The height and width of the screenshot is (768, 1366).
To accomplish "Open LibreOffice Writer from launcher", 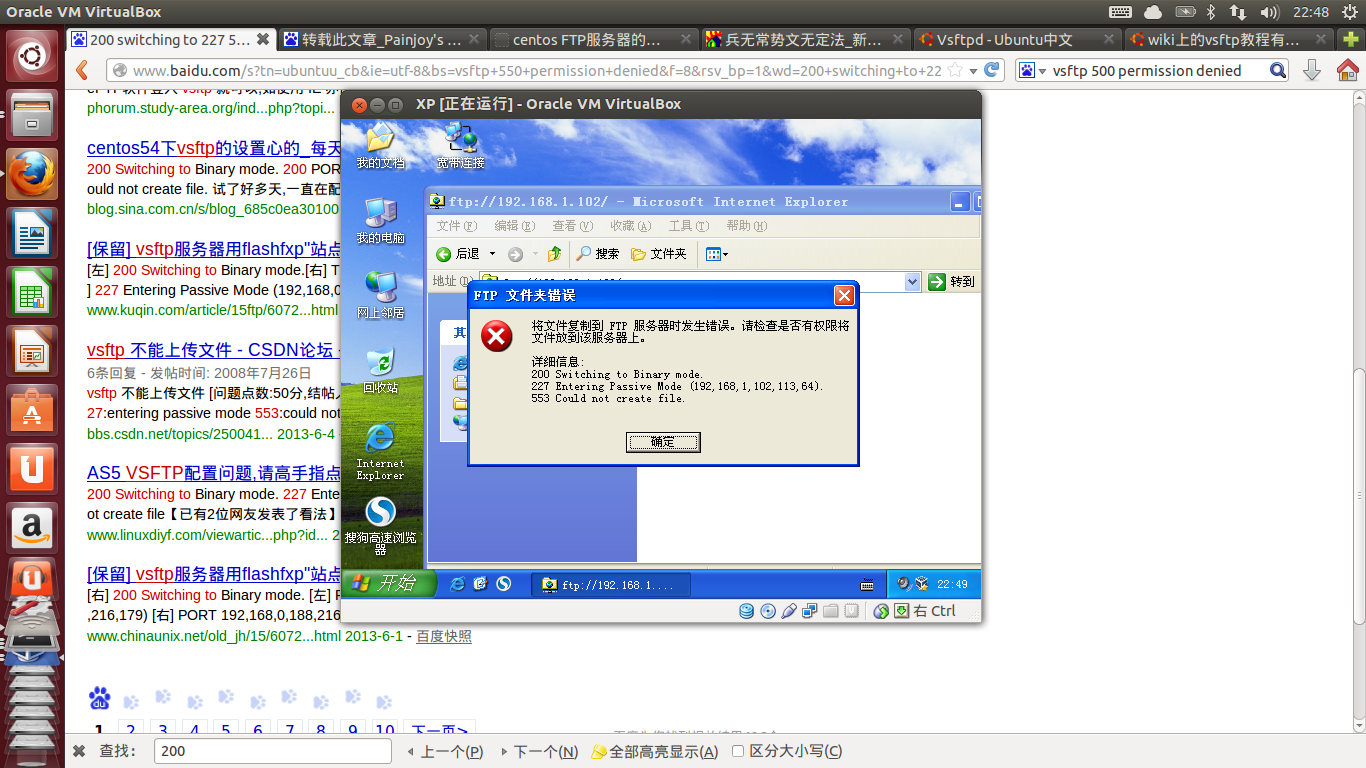I will (x=32, y=234).
